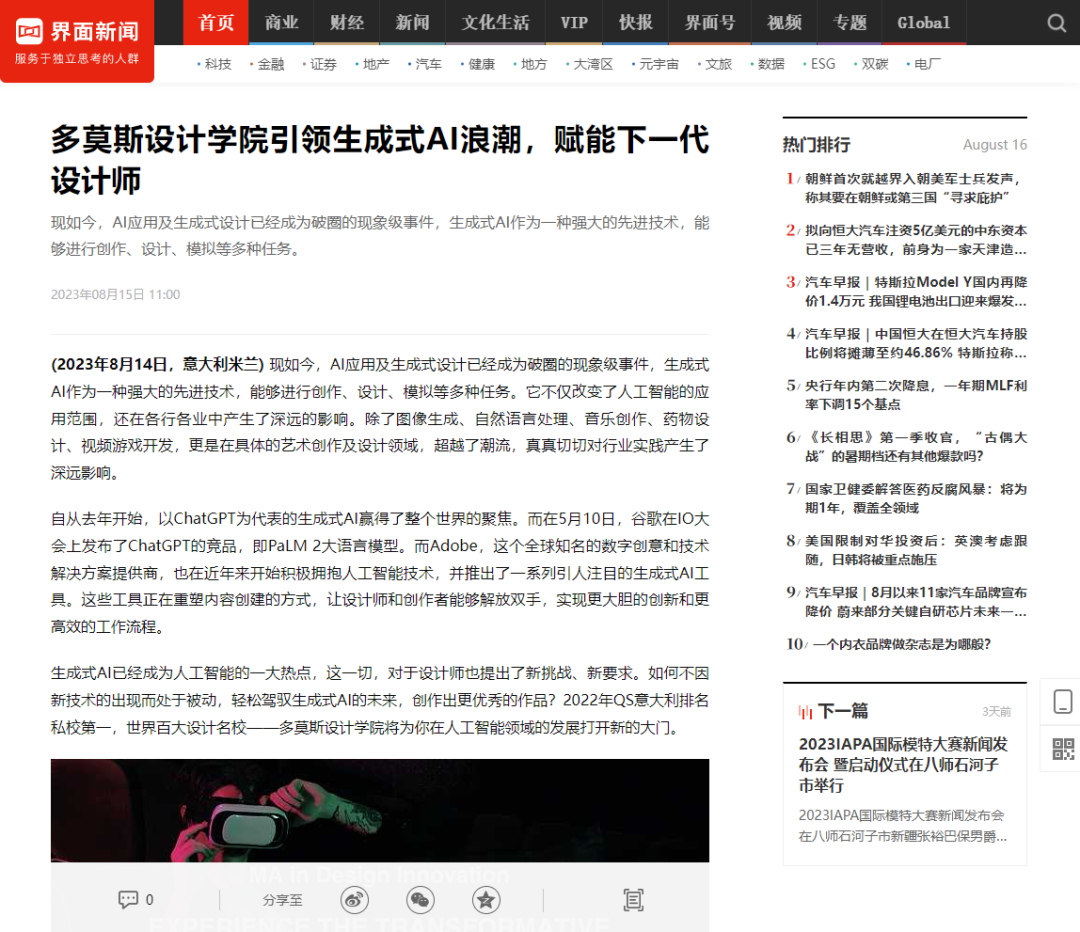Click the 下一篇 heading
Viewport: 1080px width, 932px height.
[842, 711]
